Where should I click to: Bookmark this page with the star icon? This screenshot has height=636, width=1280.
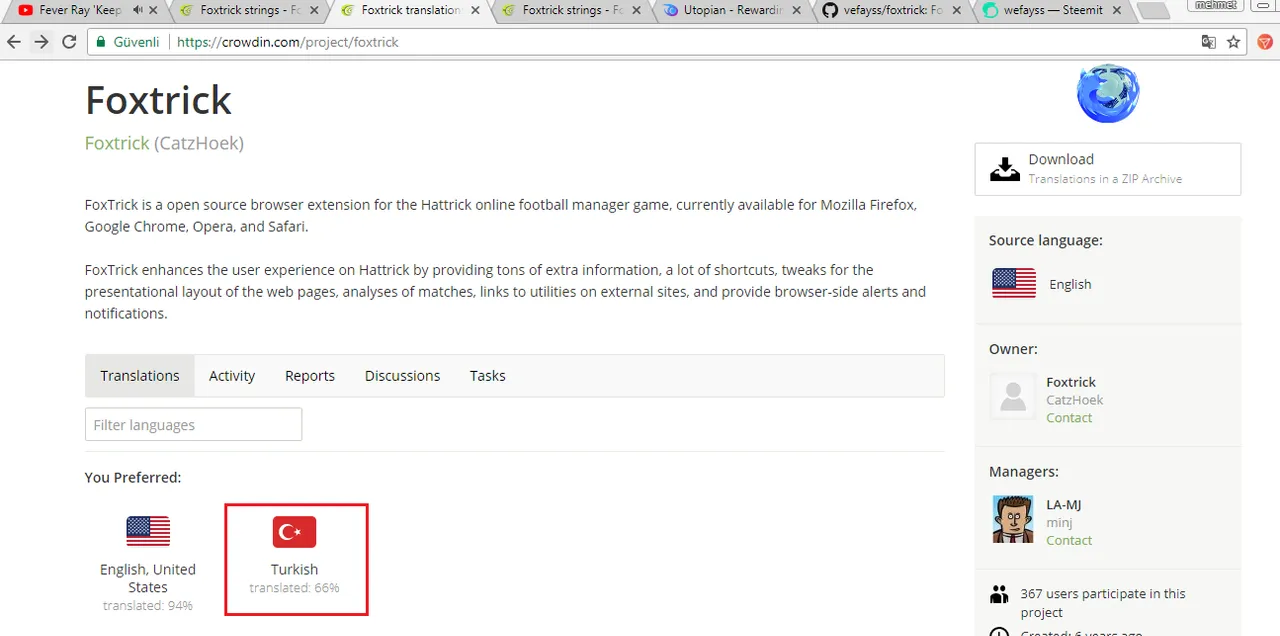tap(1234, 42)
